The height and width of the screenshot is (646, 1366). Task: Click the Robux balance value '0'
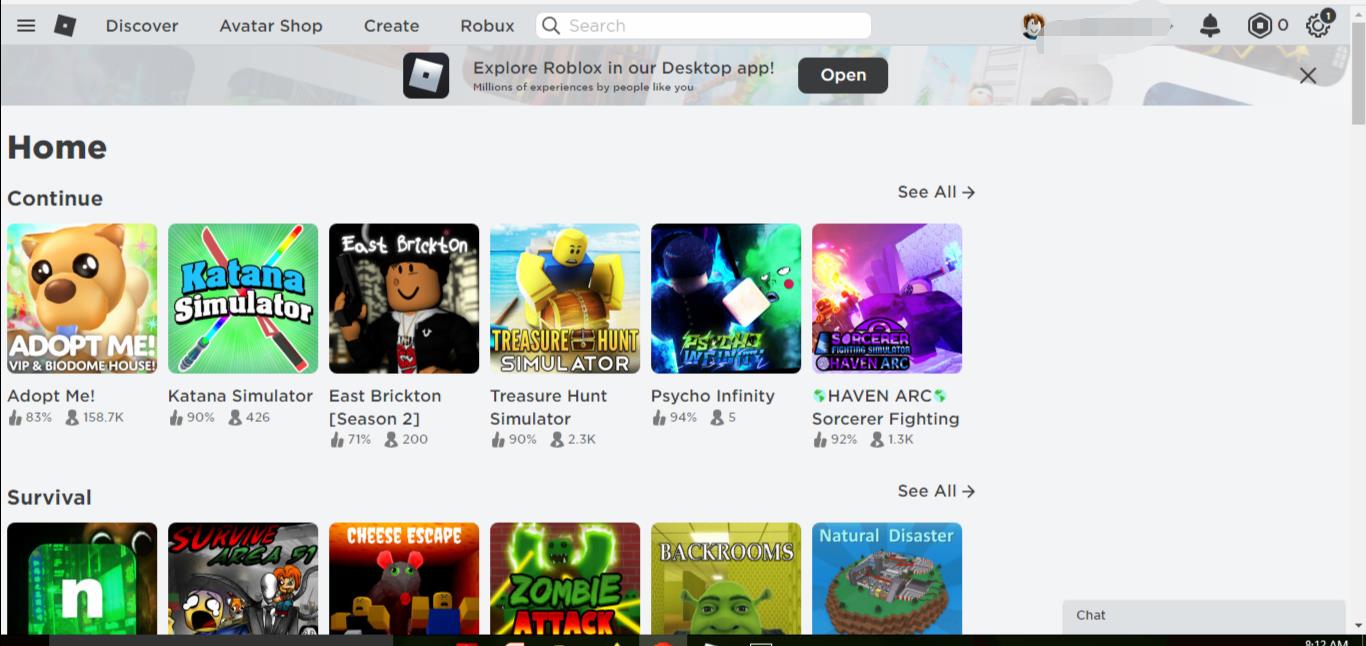point(1283,26)
